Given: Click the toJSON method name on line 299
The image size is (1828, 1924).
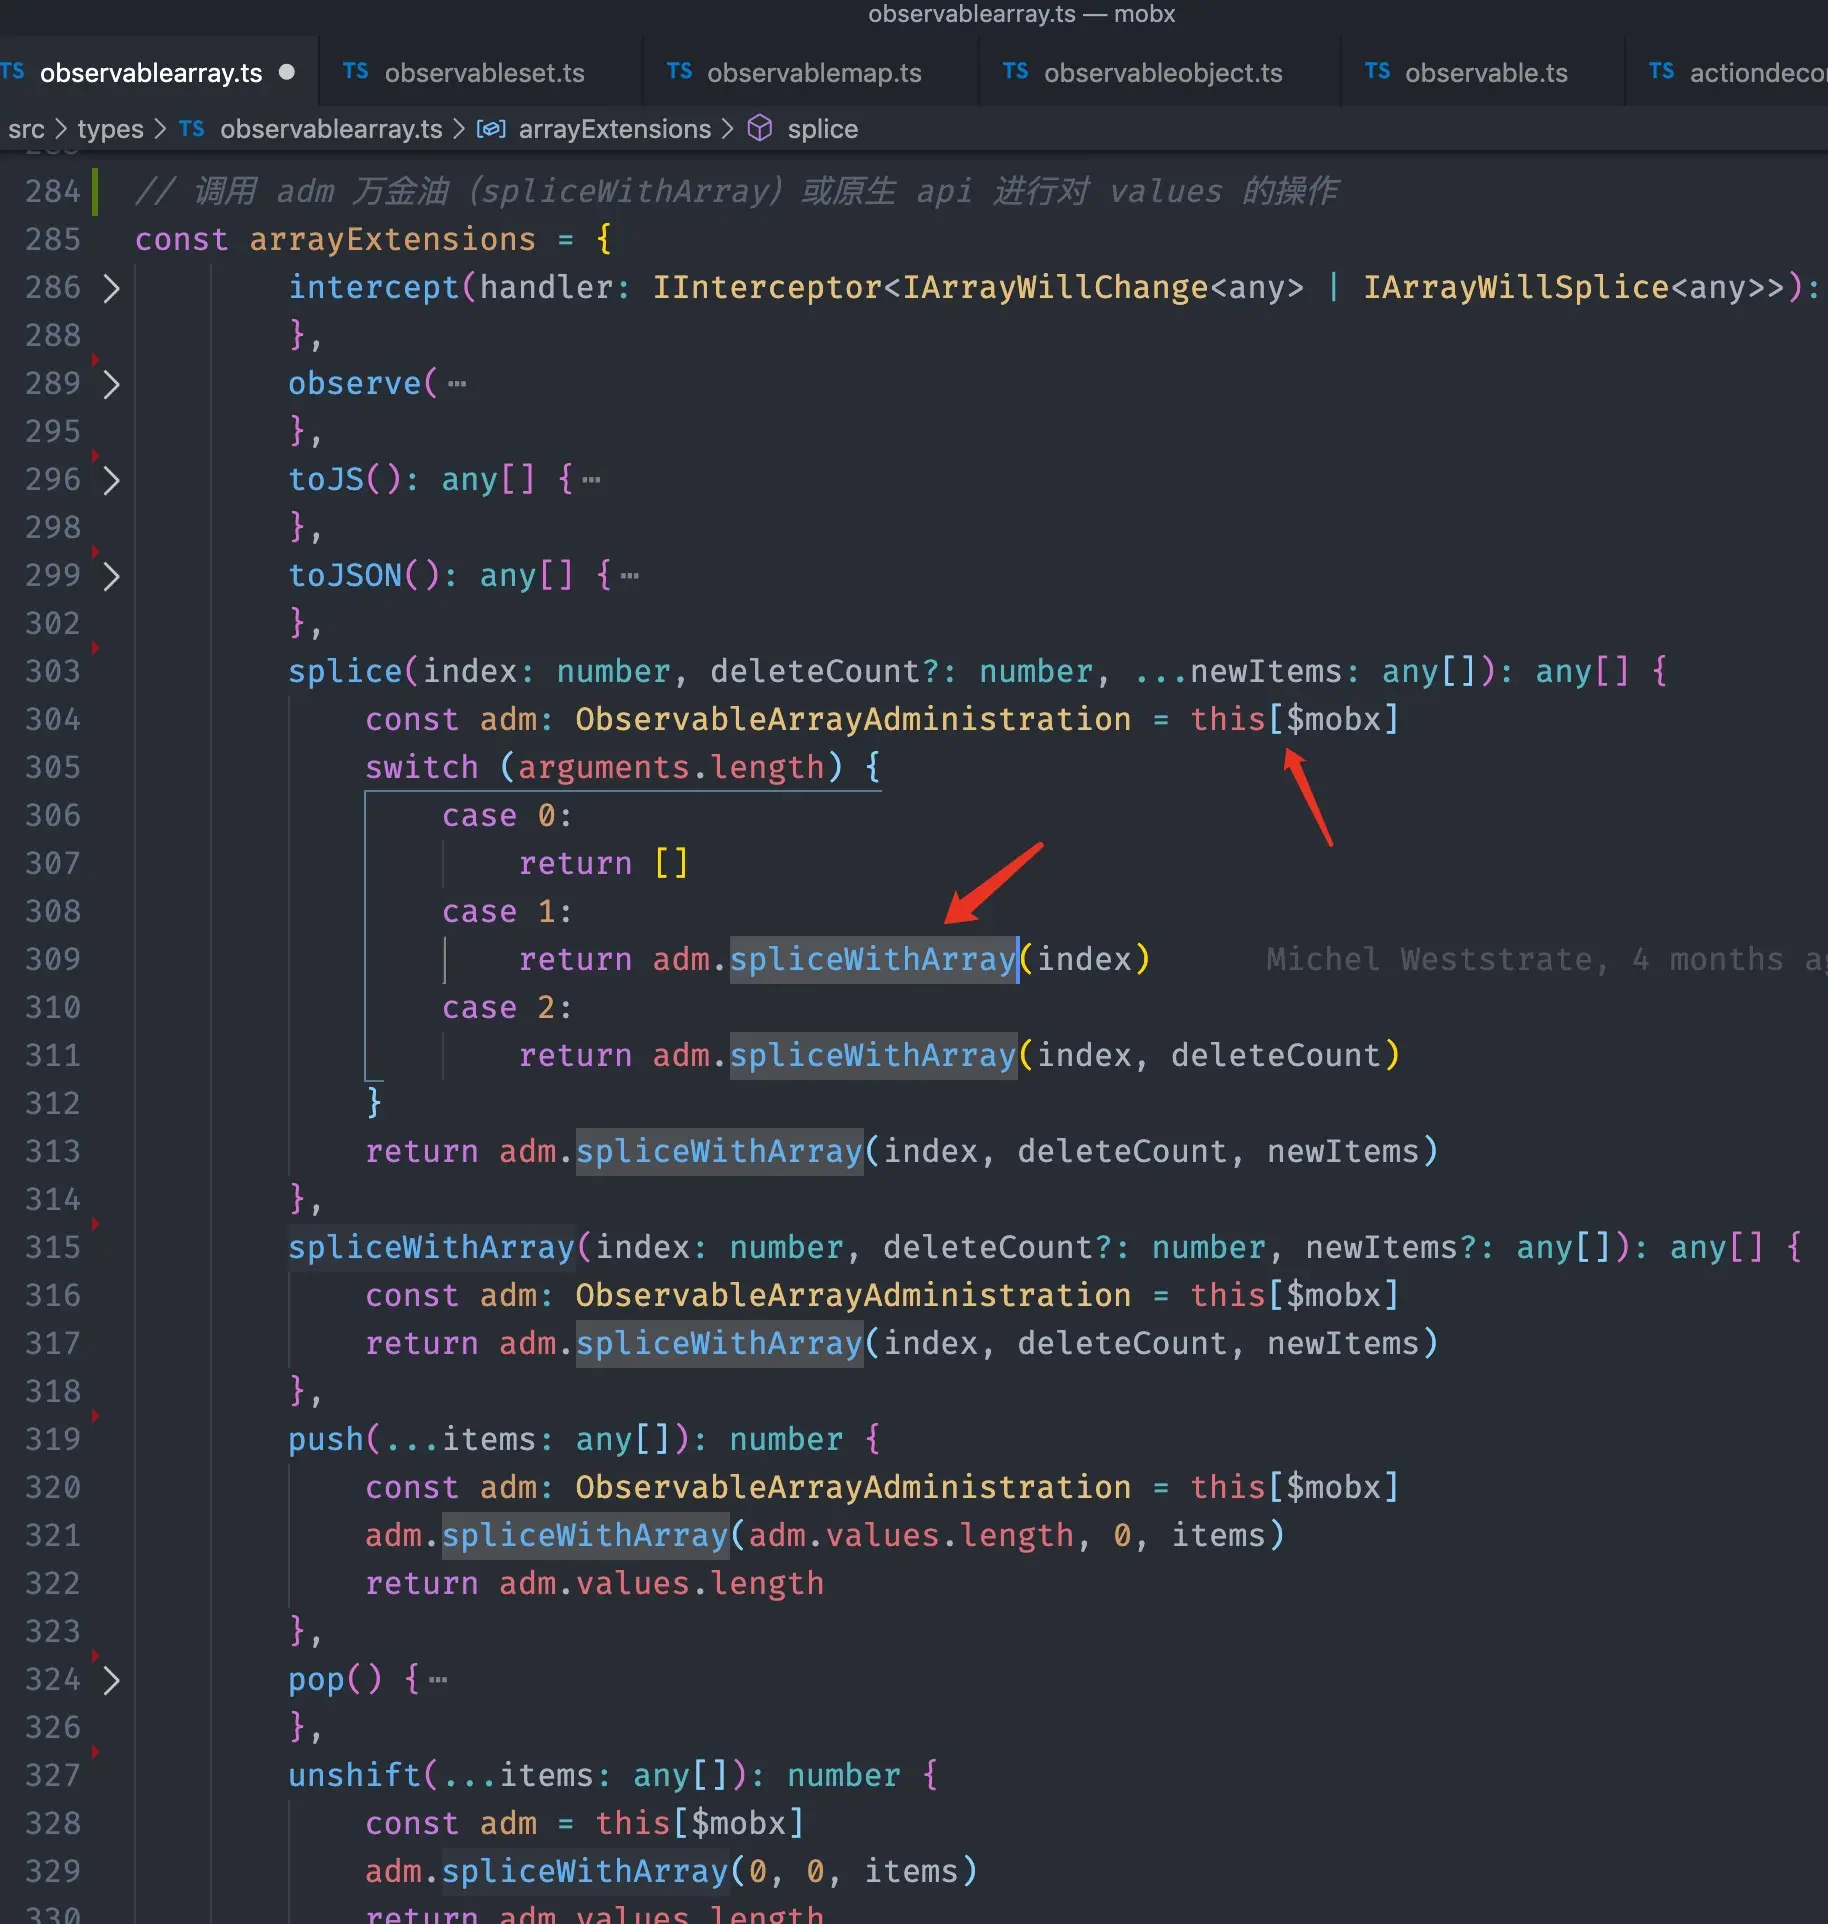Looking at the screenshot, I should (x=345, y=575).
